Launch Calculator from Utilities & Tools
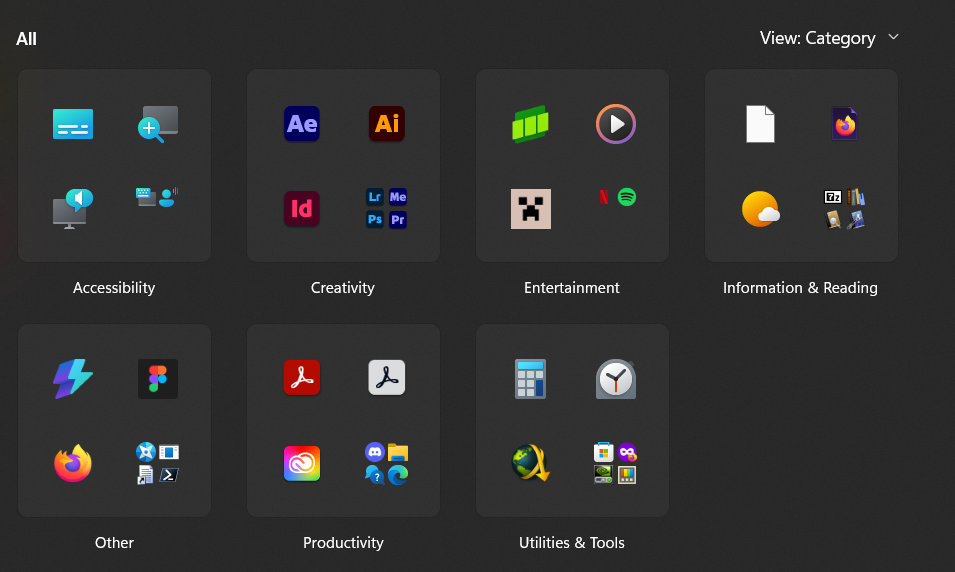Screen dimensions: 955x572 pos(531,379)
